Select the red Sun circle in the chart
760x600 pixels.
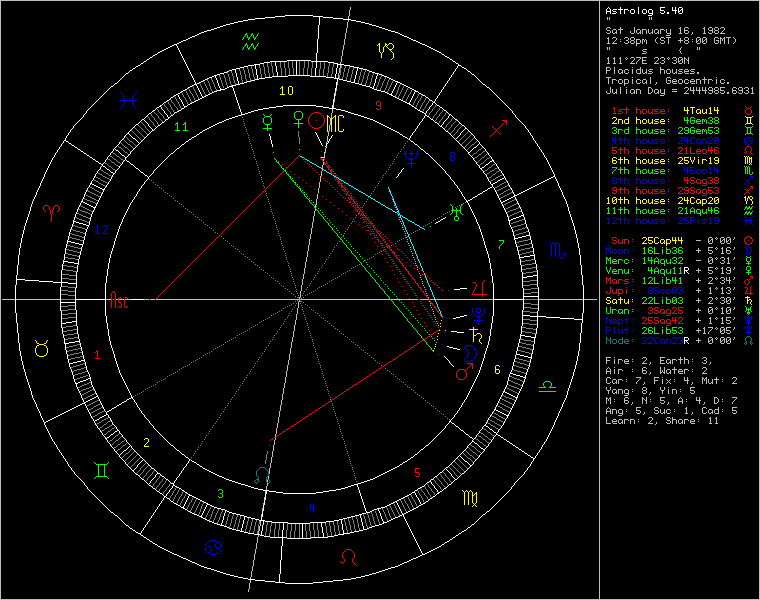316,121
